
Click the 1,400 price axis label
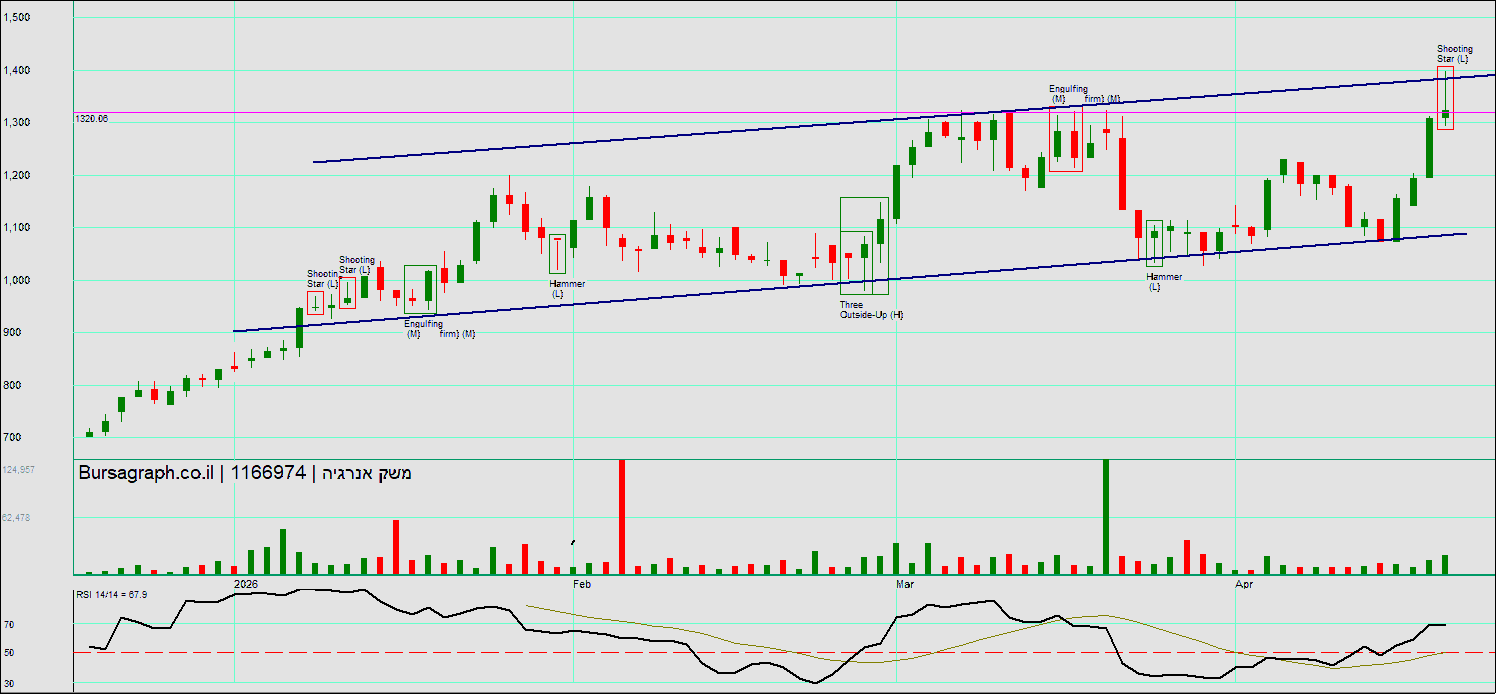(x=17, y=70)
